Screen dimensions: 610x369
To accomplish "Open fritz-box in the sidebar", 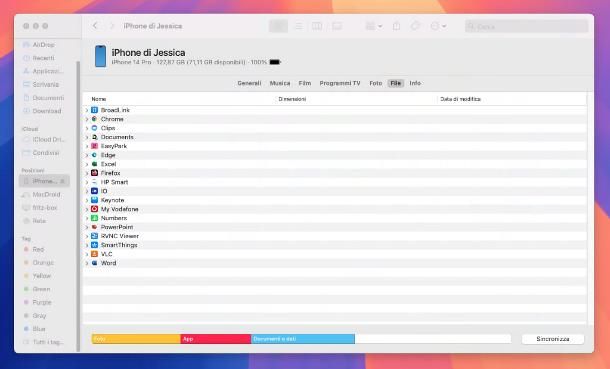I will click(x=44, y=208).
